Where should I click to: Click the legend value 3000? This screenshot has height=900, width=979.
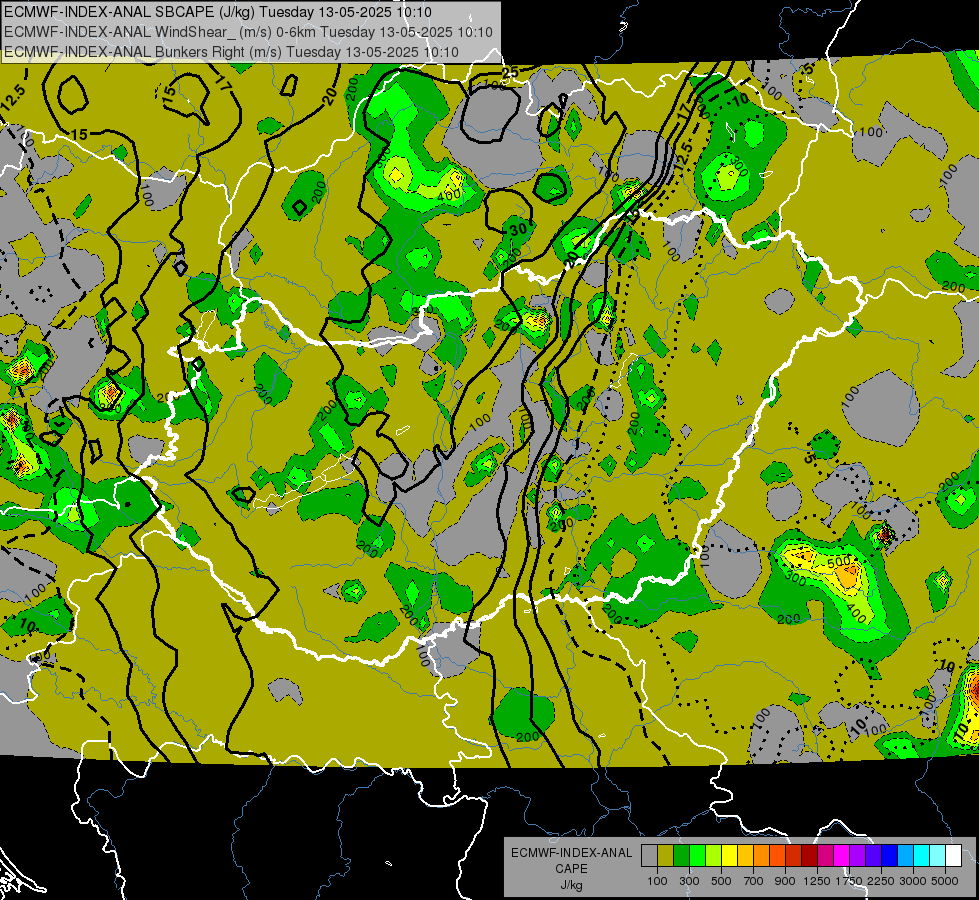pyautogui.click(x=913, y=881)
